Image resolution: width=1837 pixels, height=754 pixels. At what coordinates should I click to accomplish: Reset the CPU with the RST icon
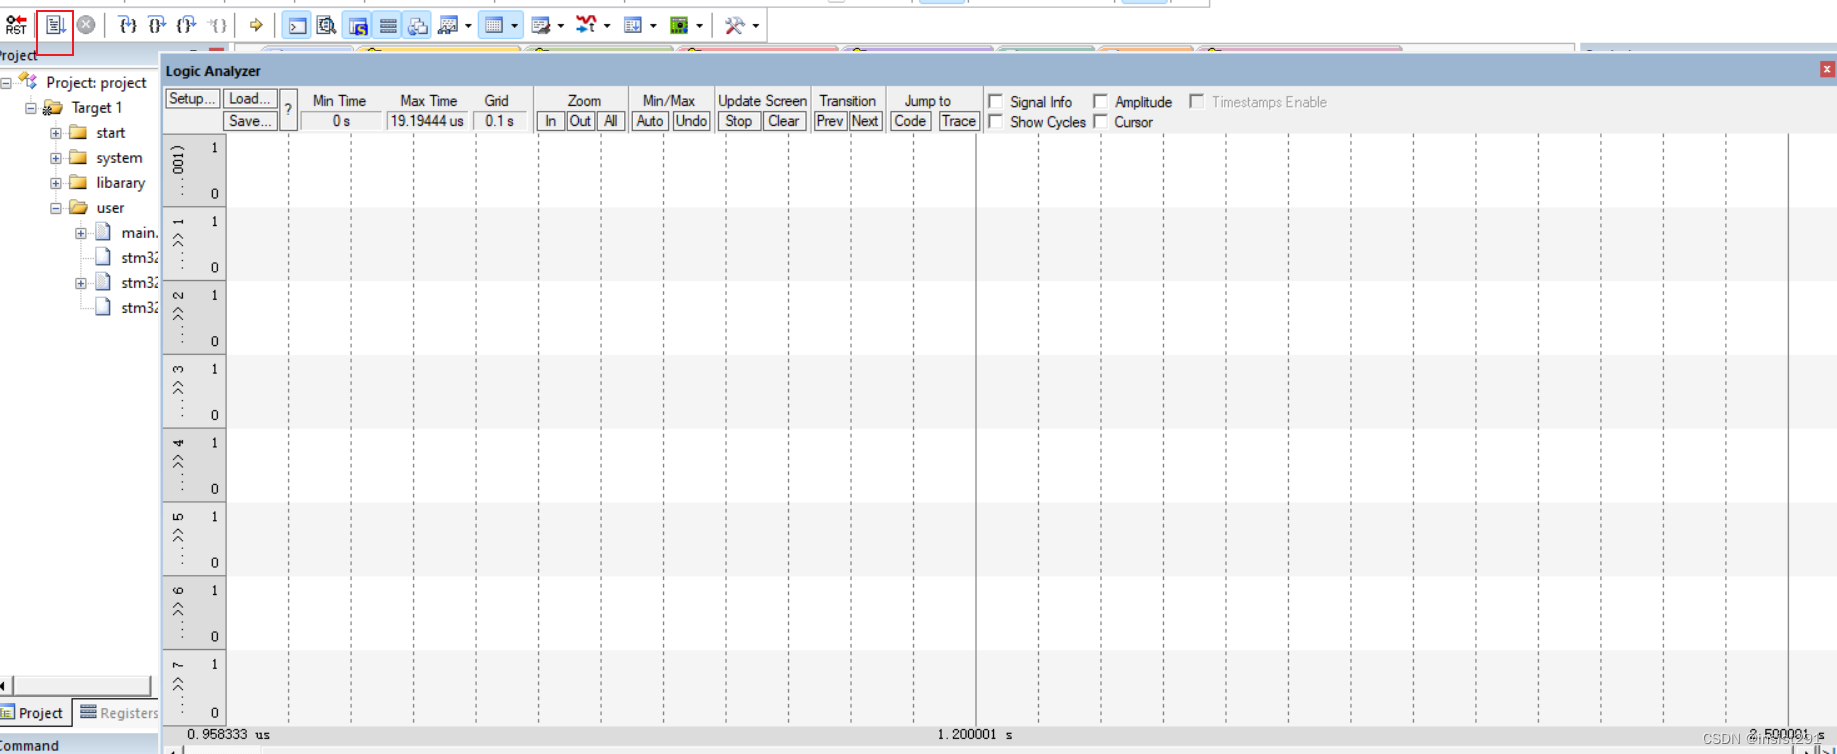(16, 25)
